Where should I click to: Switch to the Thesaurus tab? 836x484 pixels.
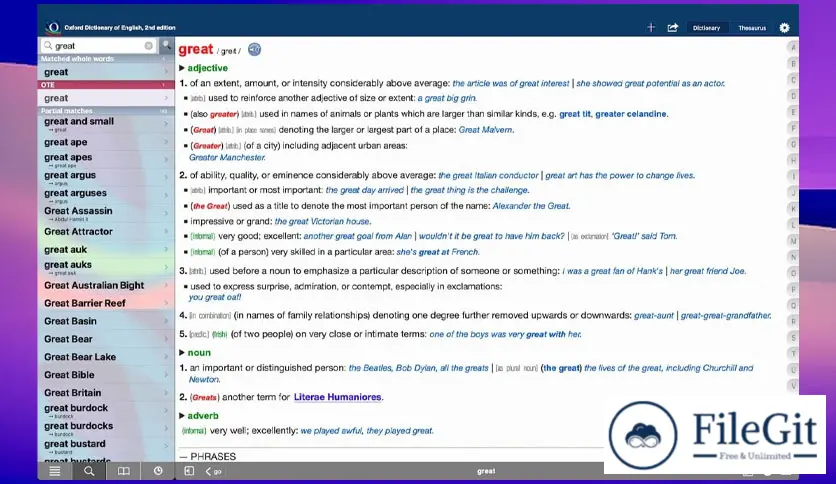(752, 28)
